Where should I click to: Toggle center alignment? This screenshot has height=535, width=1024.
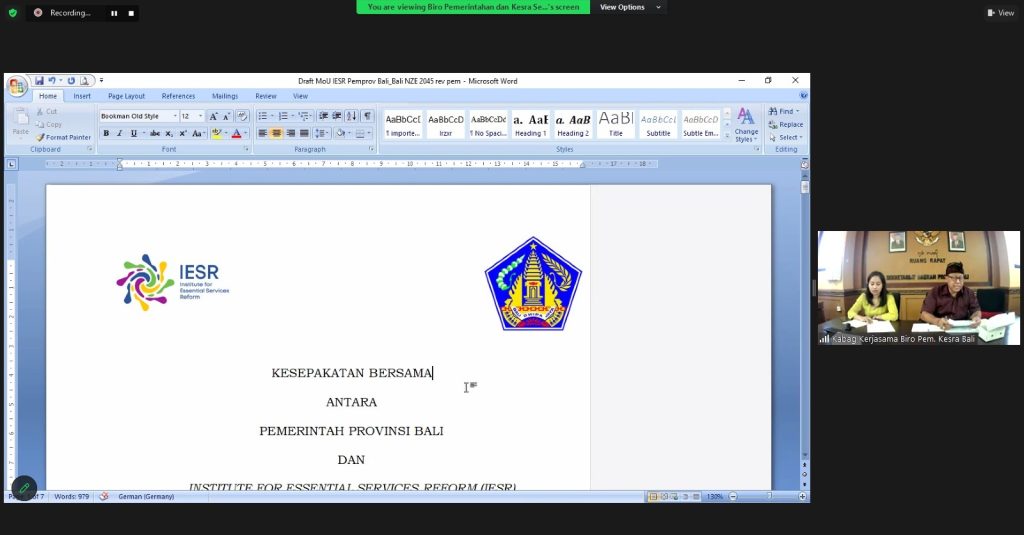pos(277,133)
